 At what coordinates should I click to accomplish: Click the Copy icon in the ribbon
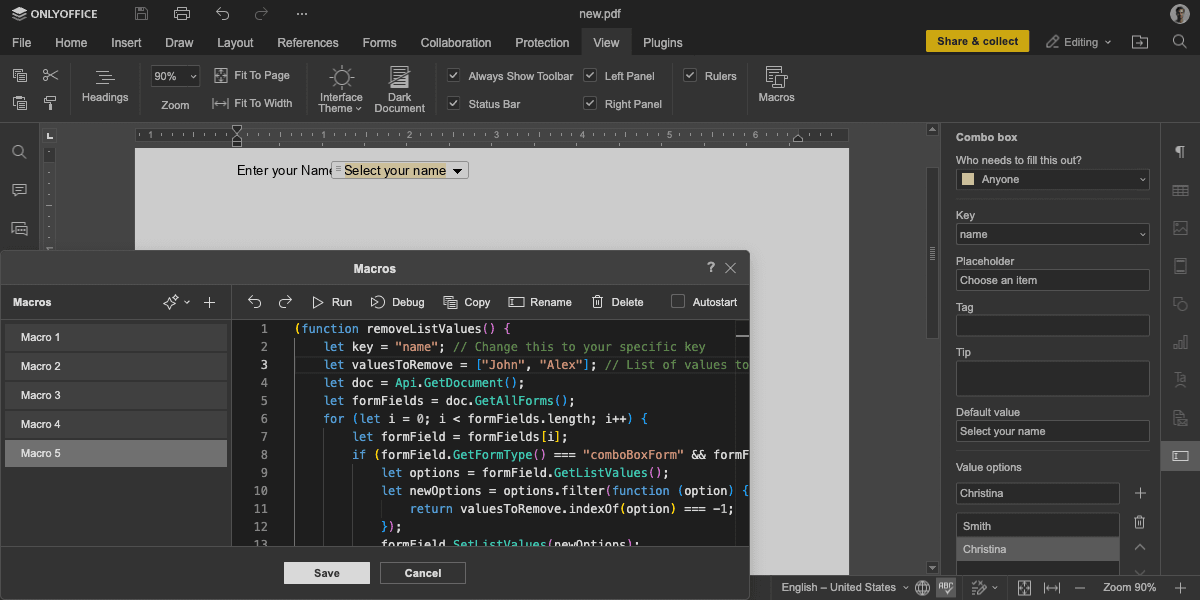(x=20, y=75)
